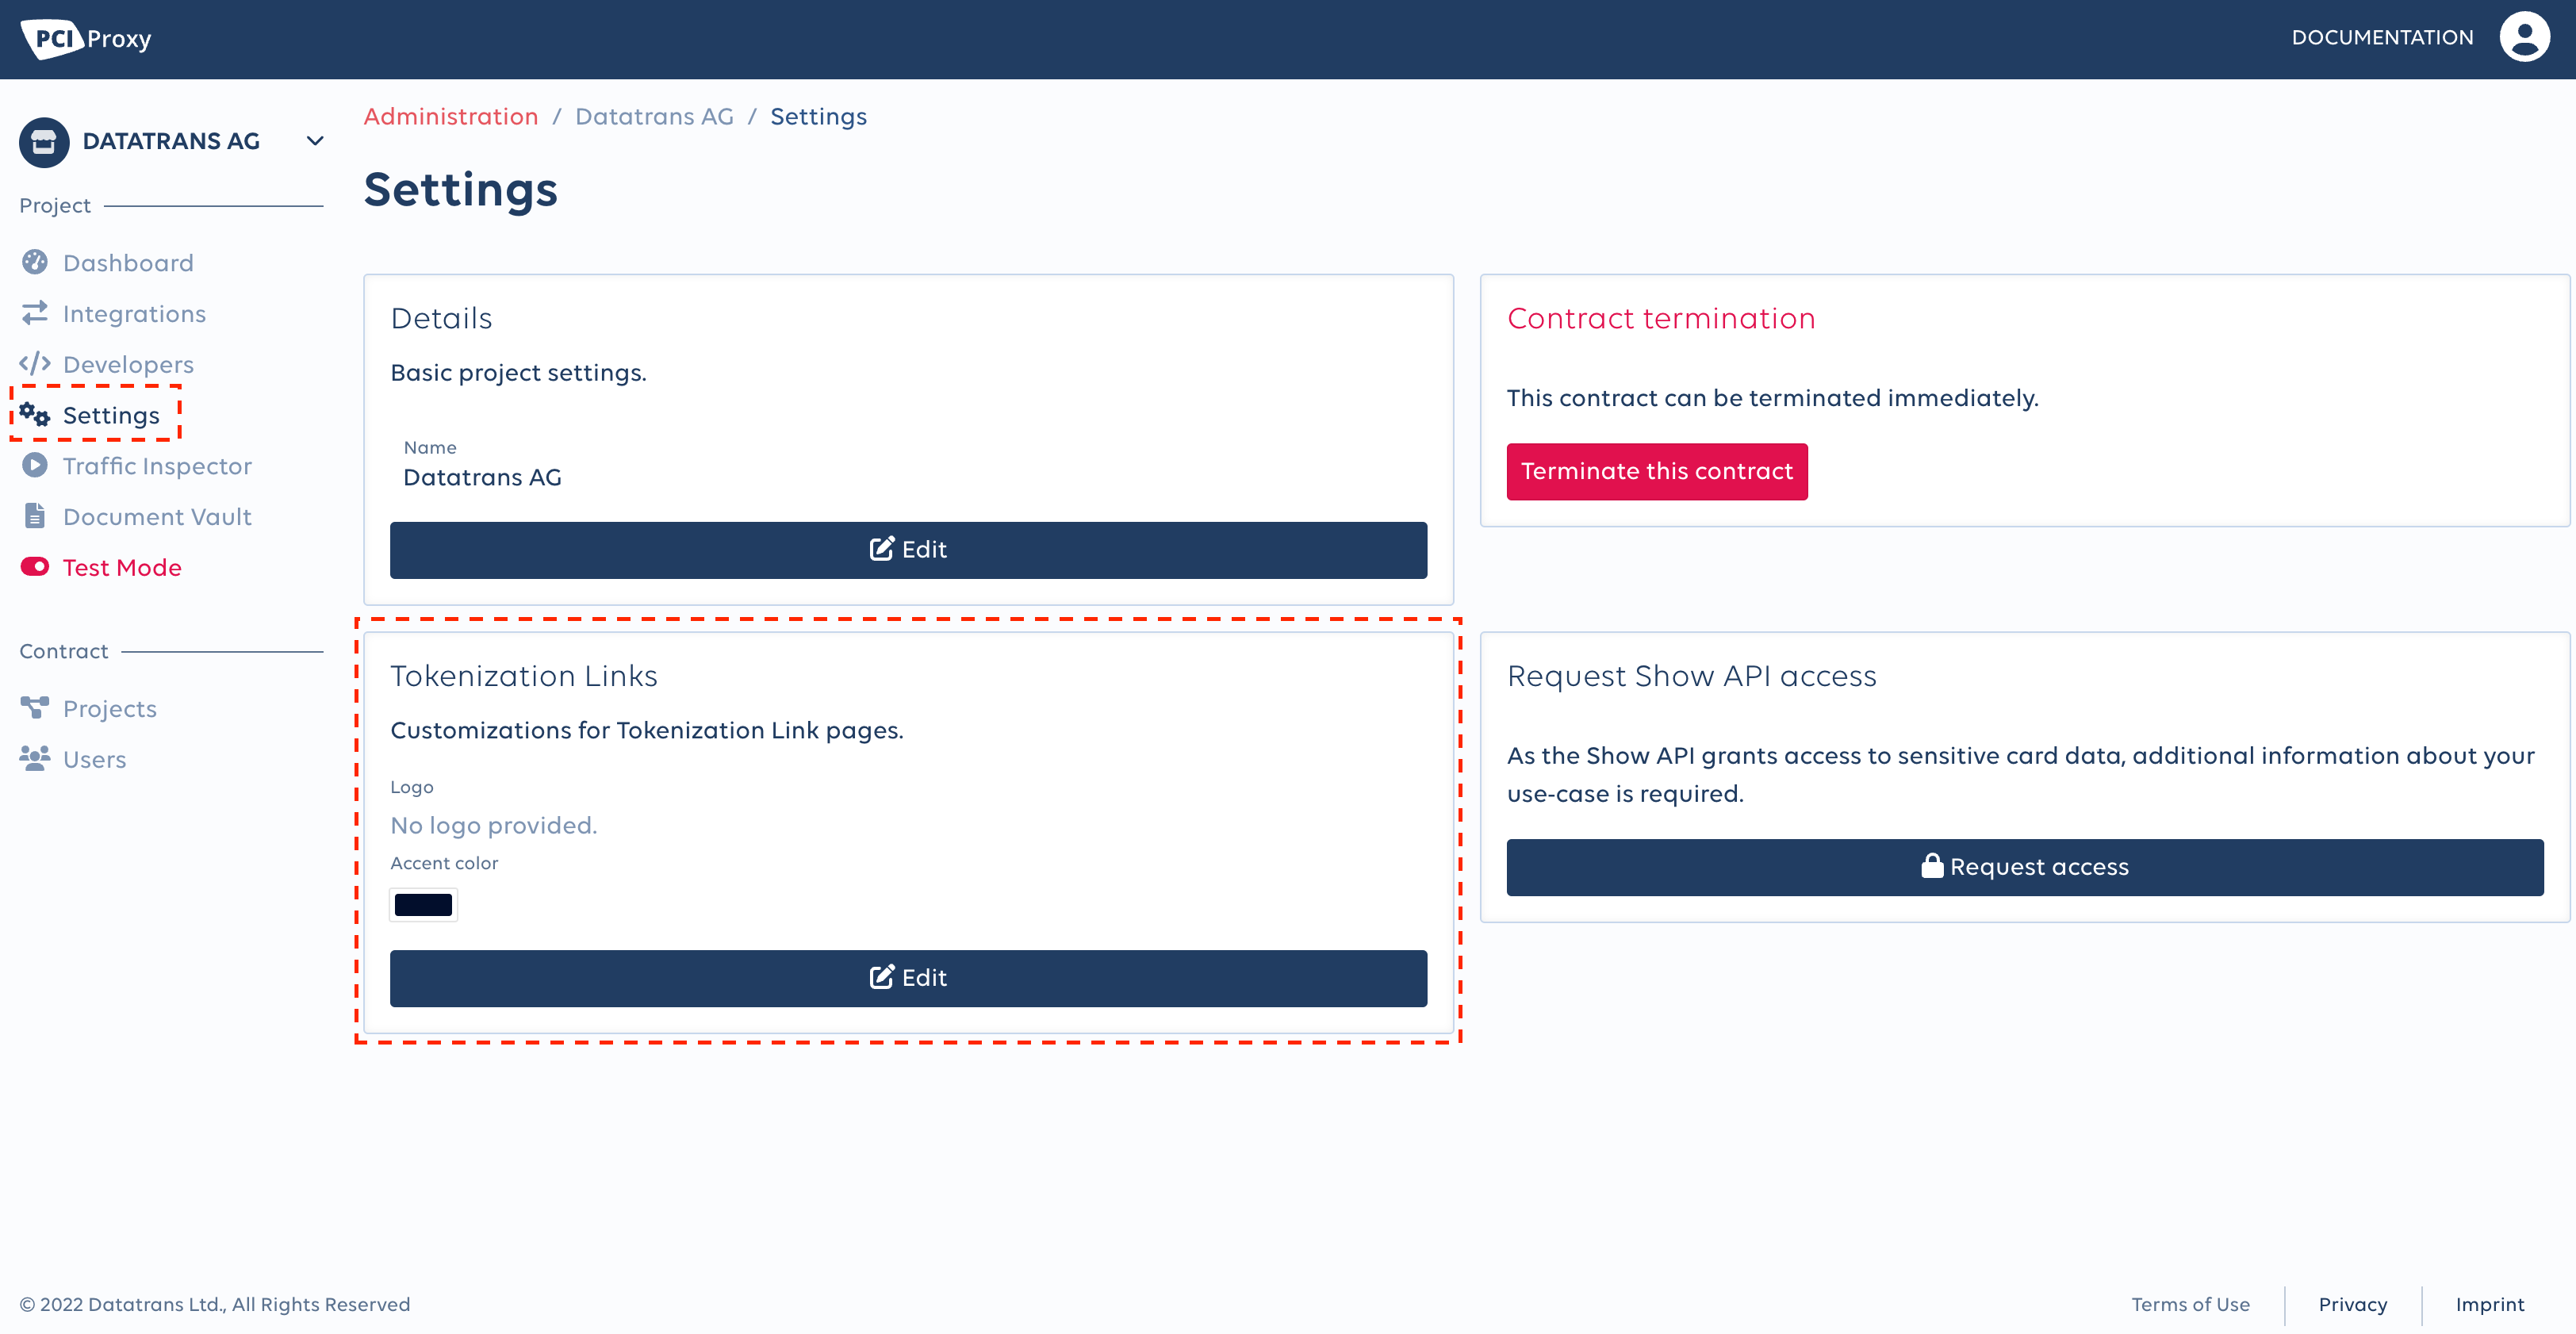The width and height of the screenshot is (2576, 1334).
Task: Click the Document Vault icon in sidebar
Action: point(33,516)
